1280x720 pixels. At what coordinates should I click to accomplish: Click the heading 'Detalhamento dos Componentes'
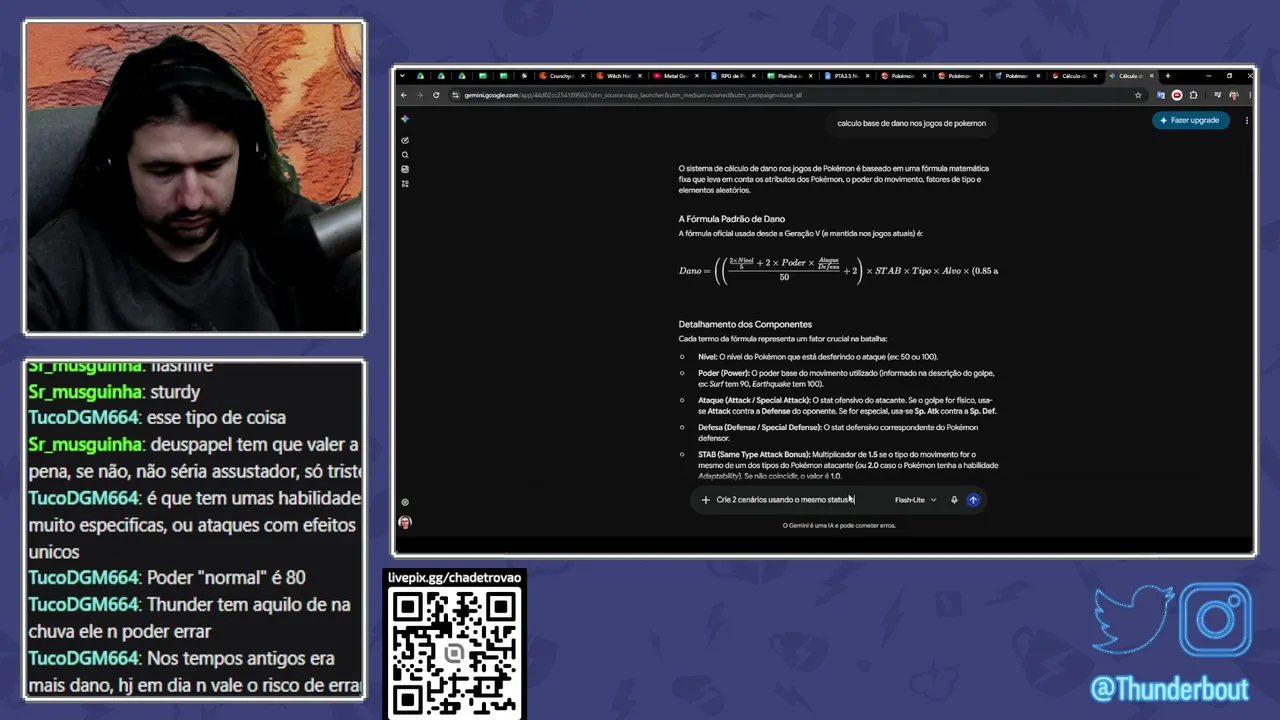[x=745, y=324]
